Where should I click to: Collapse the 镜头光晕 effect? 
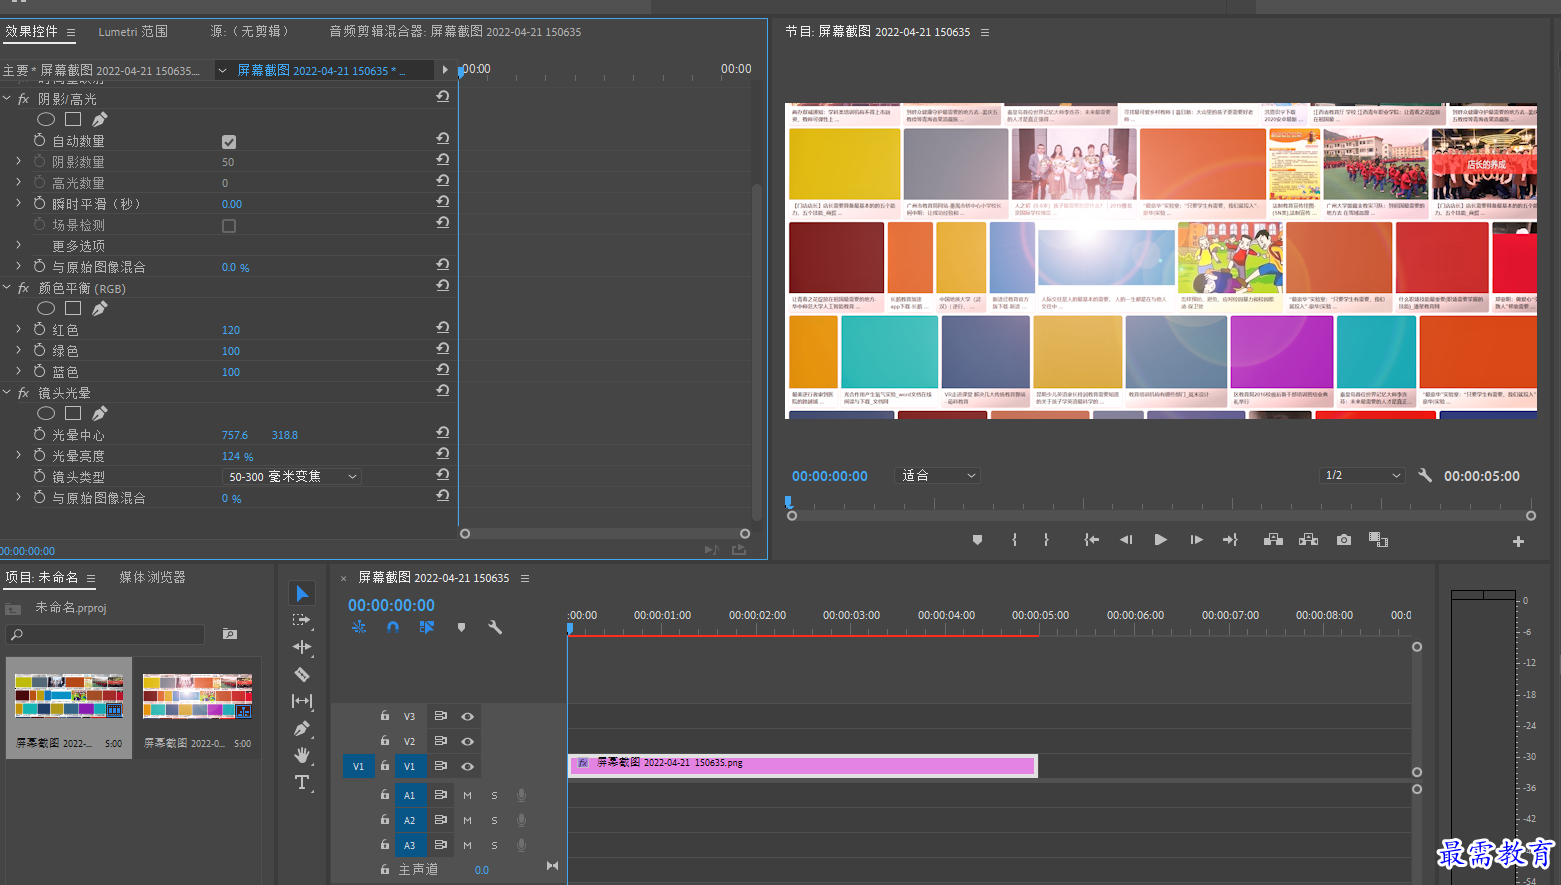(7, 393)
